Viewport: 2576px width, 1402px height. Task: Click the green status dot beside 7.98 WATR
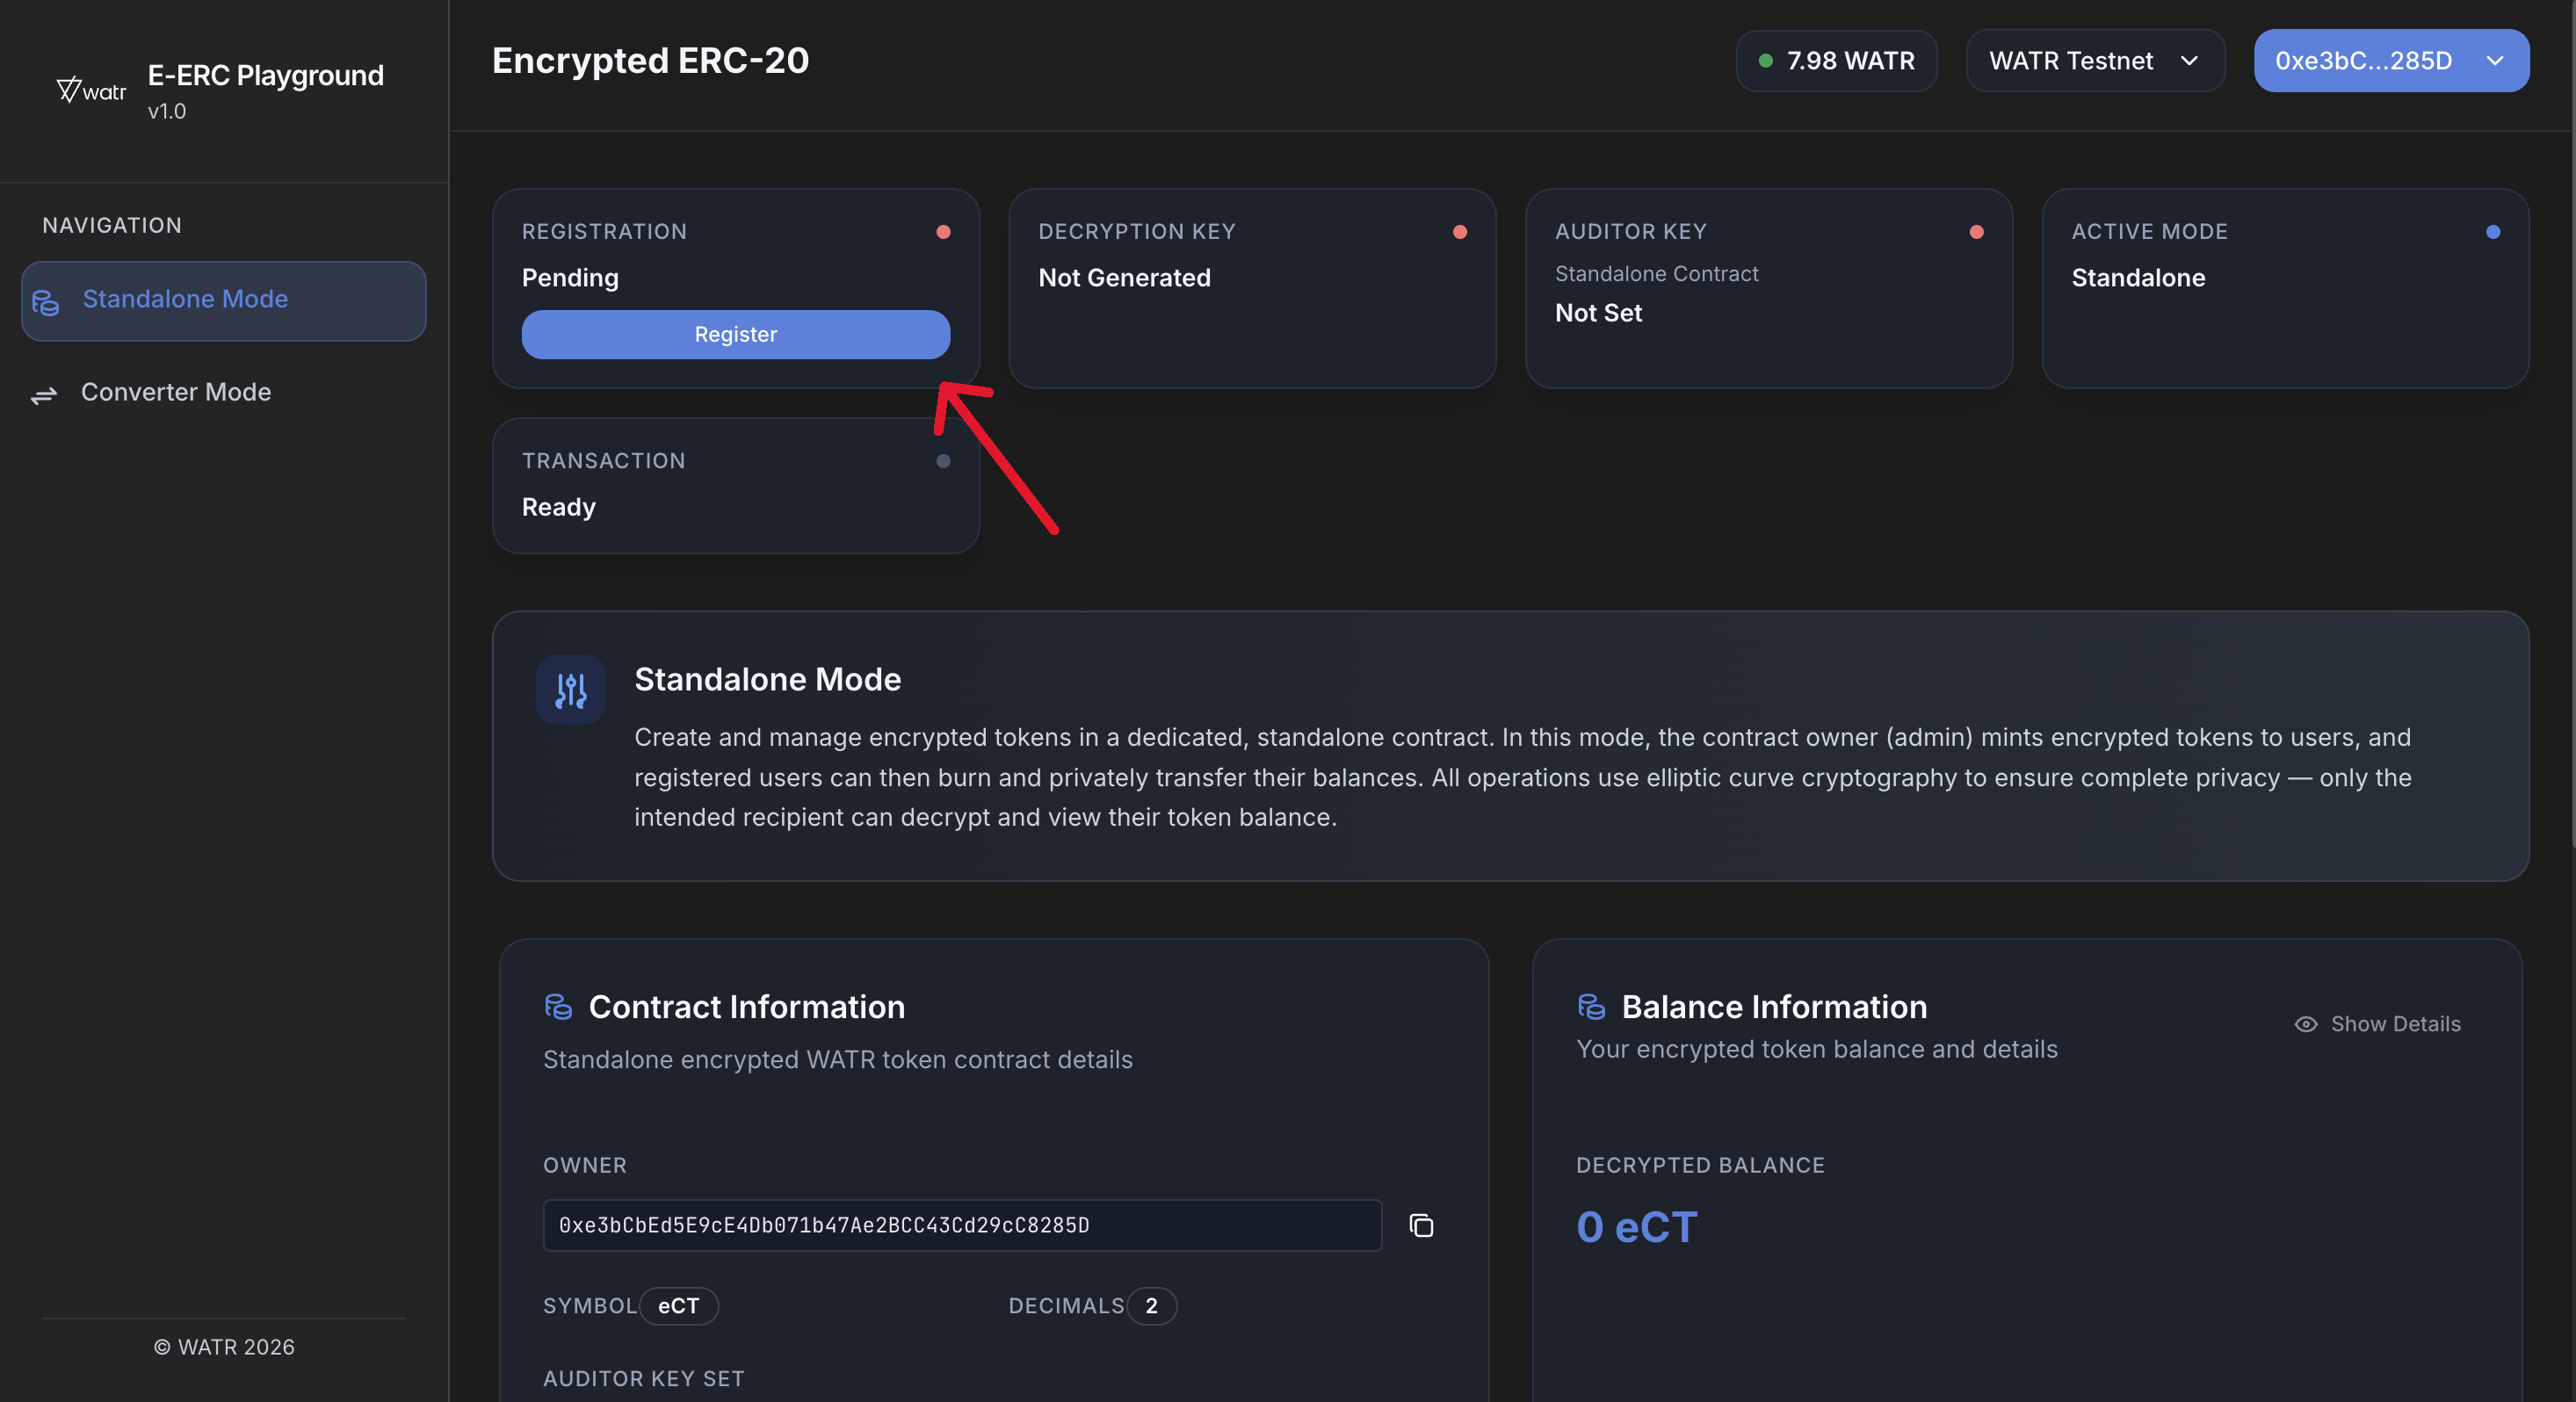[1765, 61]
